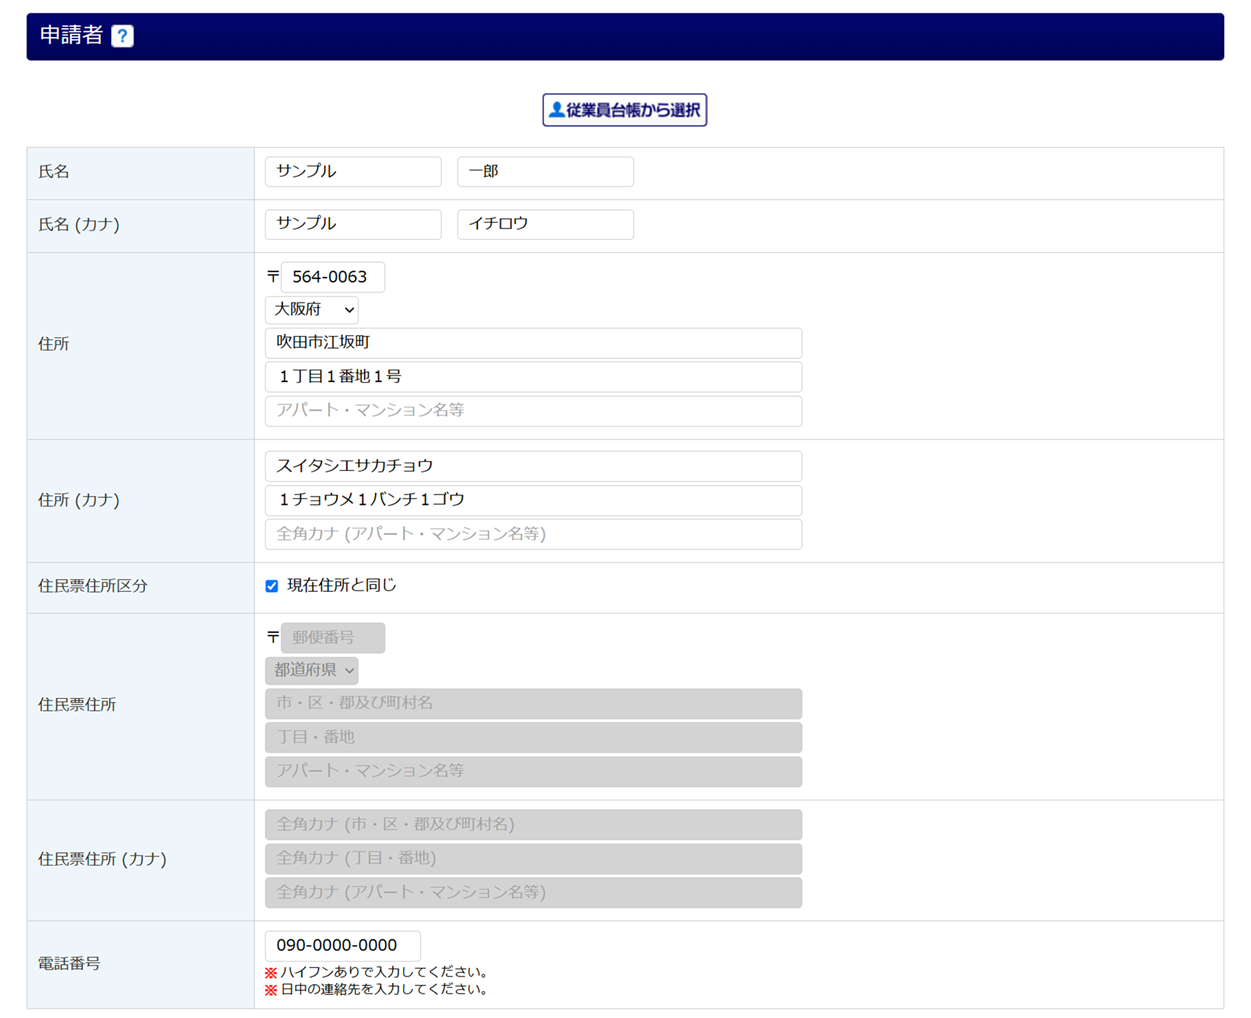Viewport: 1251px width, 1018px height.
Task: Select the disabled 丁目・番地 field
Action: coord(533,738)
